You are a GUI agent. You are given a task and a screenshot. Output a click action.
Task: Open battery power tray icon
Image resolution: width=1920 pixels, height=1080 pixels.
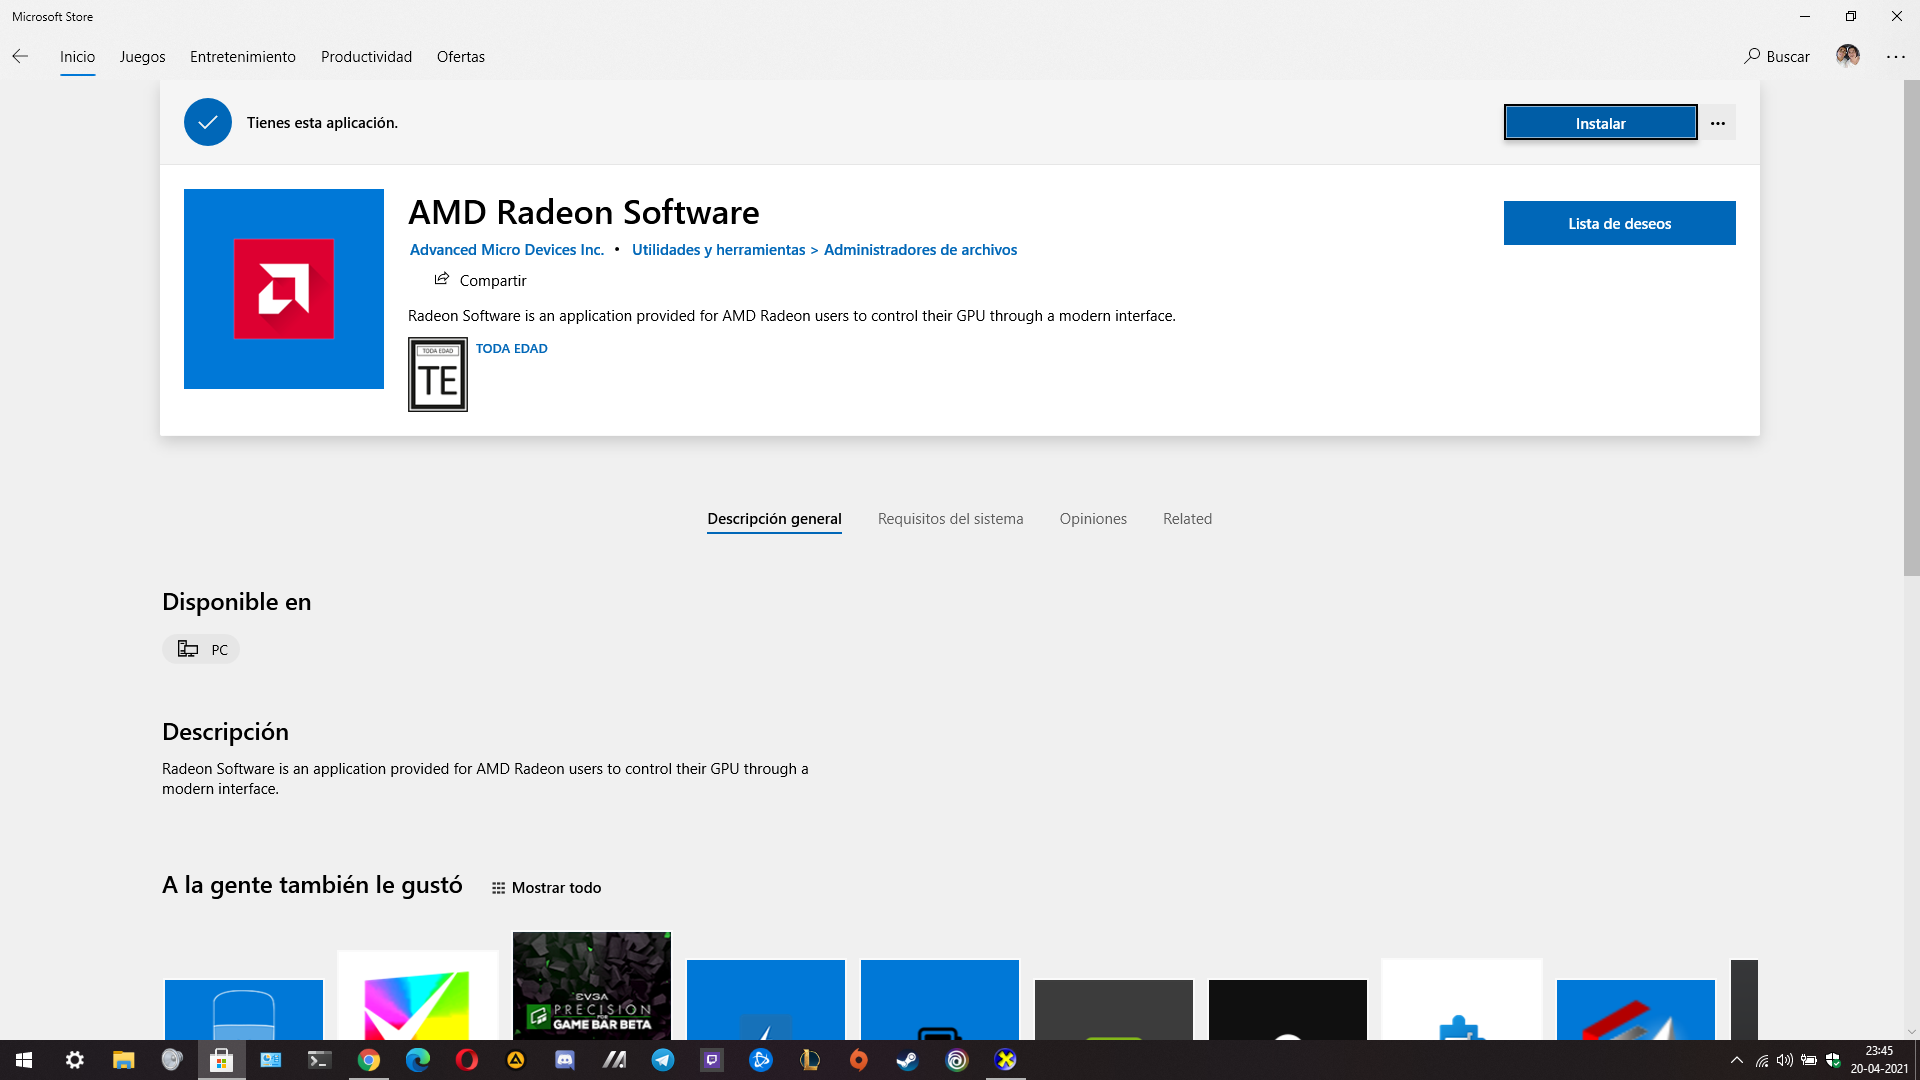[x=1809, y=1060]
